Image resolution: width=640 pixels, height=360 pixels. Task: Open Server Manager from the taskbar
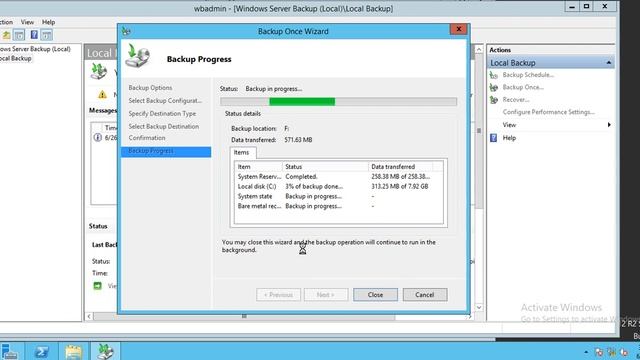(9, 351)
